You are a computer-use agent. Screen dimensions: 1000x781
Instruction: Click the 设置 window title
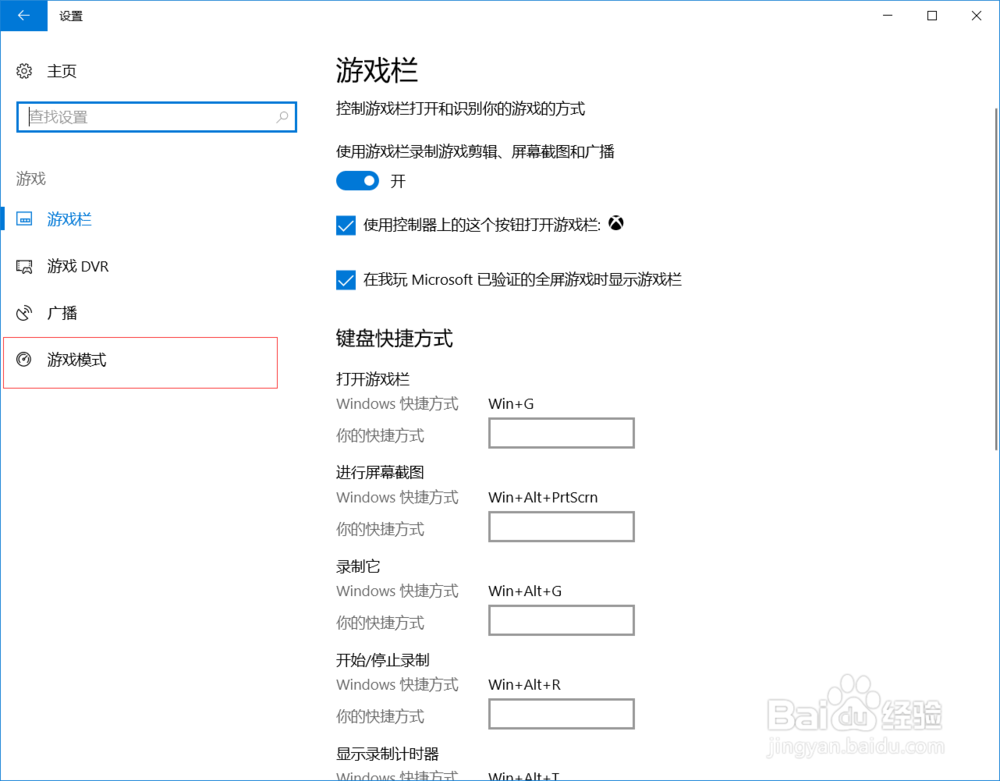71,16
